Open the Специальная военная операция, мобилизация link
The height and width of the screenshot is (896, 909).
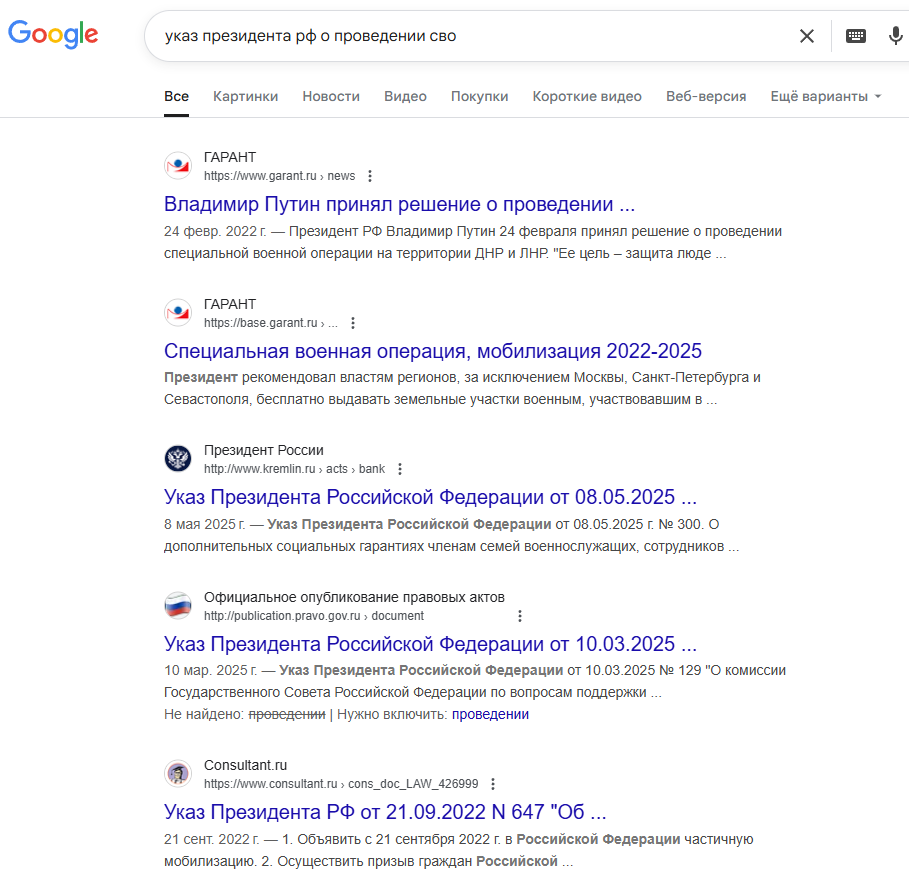[x=432, y=351]
